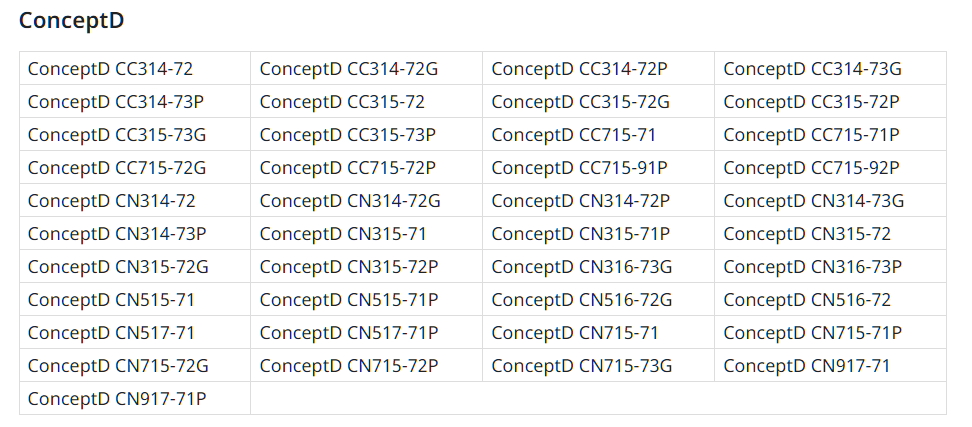Screen dimensions: 972x427
Task: Select ConceptD CN917-71P in last row
Action: pyautogui.click(x=135, y=398)
